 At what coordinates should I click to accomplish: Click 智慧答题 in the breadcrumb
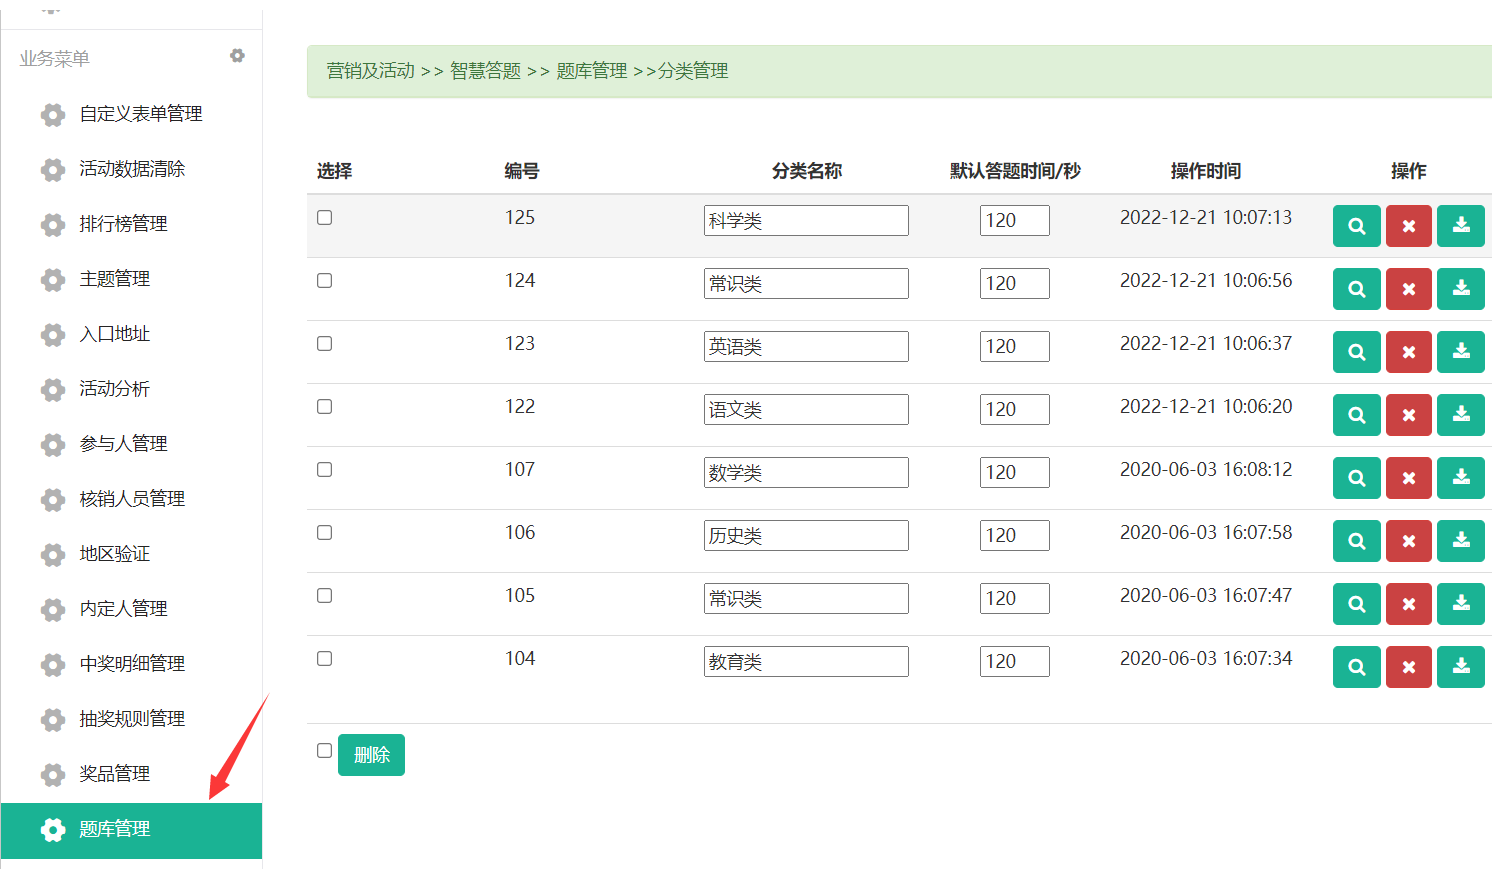click(485, 71)
